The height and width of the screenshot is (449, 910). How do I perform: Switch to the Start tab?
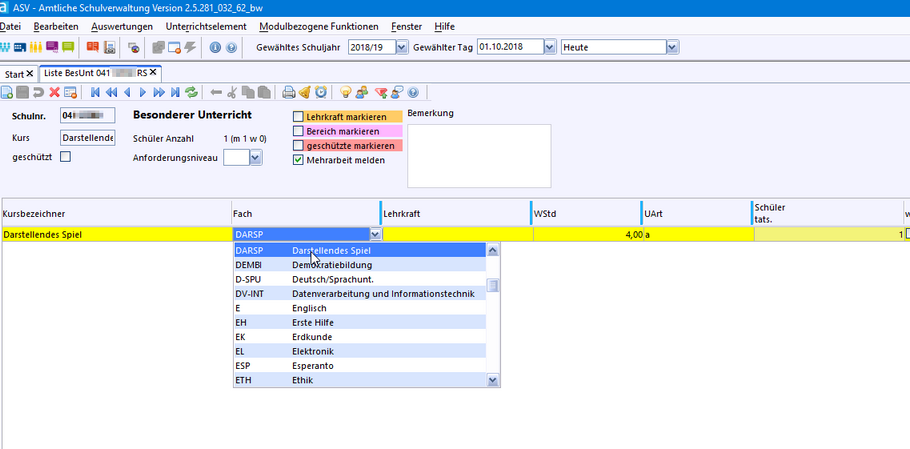click(14, 73)
